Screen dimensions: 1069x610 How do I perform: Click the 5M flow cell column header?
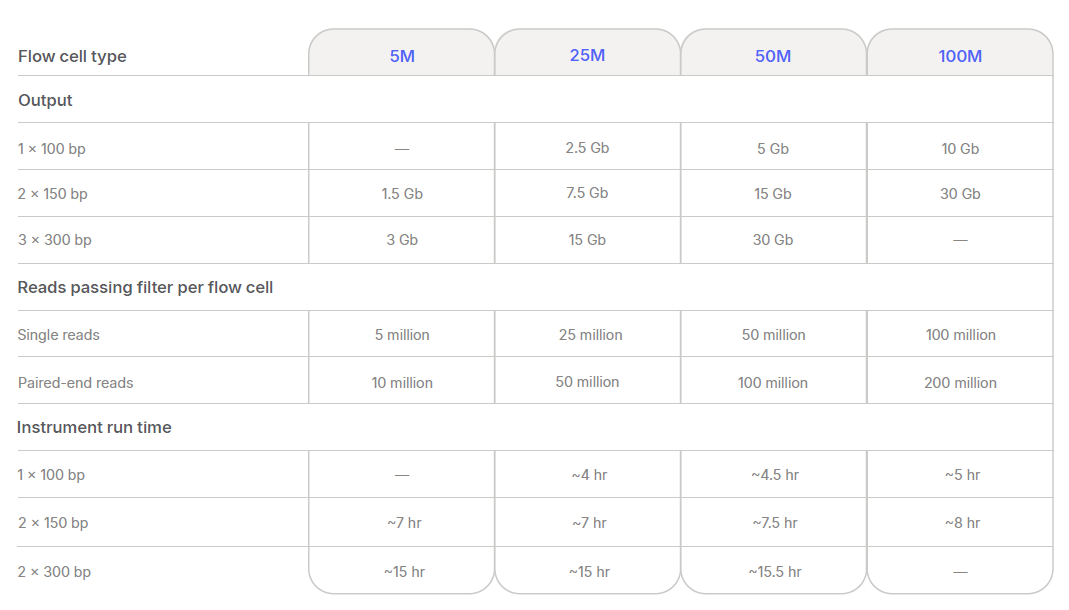point(402,56)
